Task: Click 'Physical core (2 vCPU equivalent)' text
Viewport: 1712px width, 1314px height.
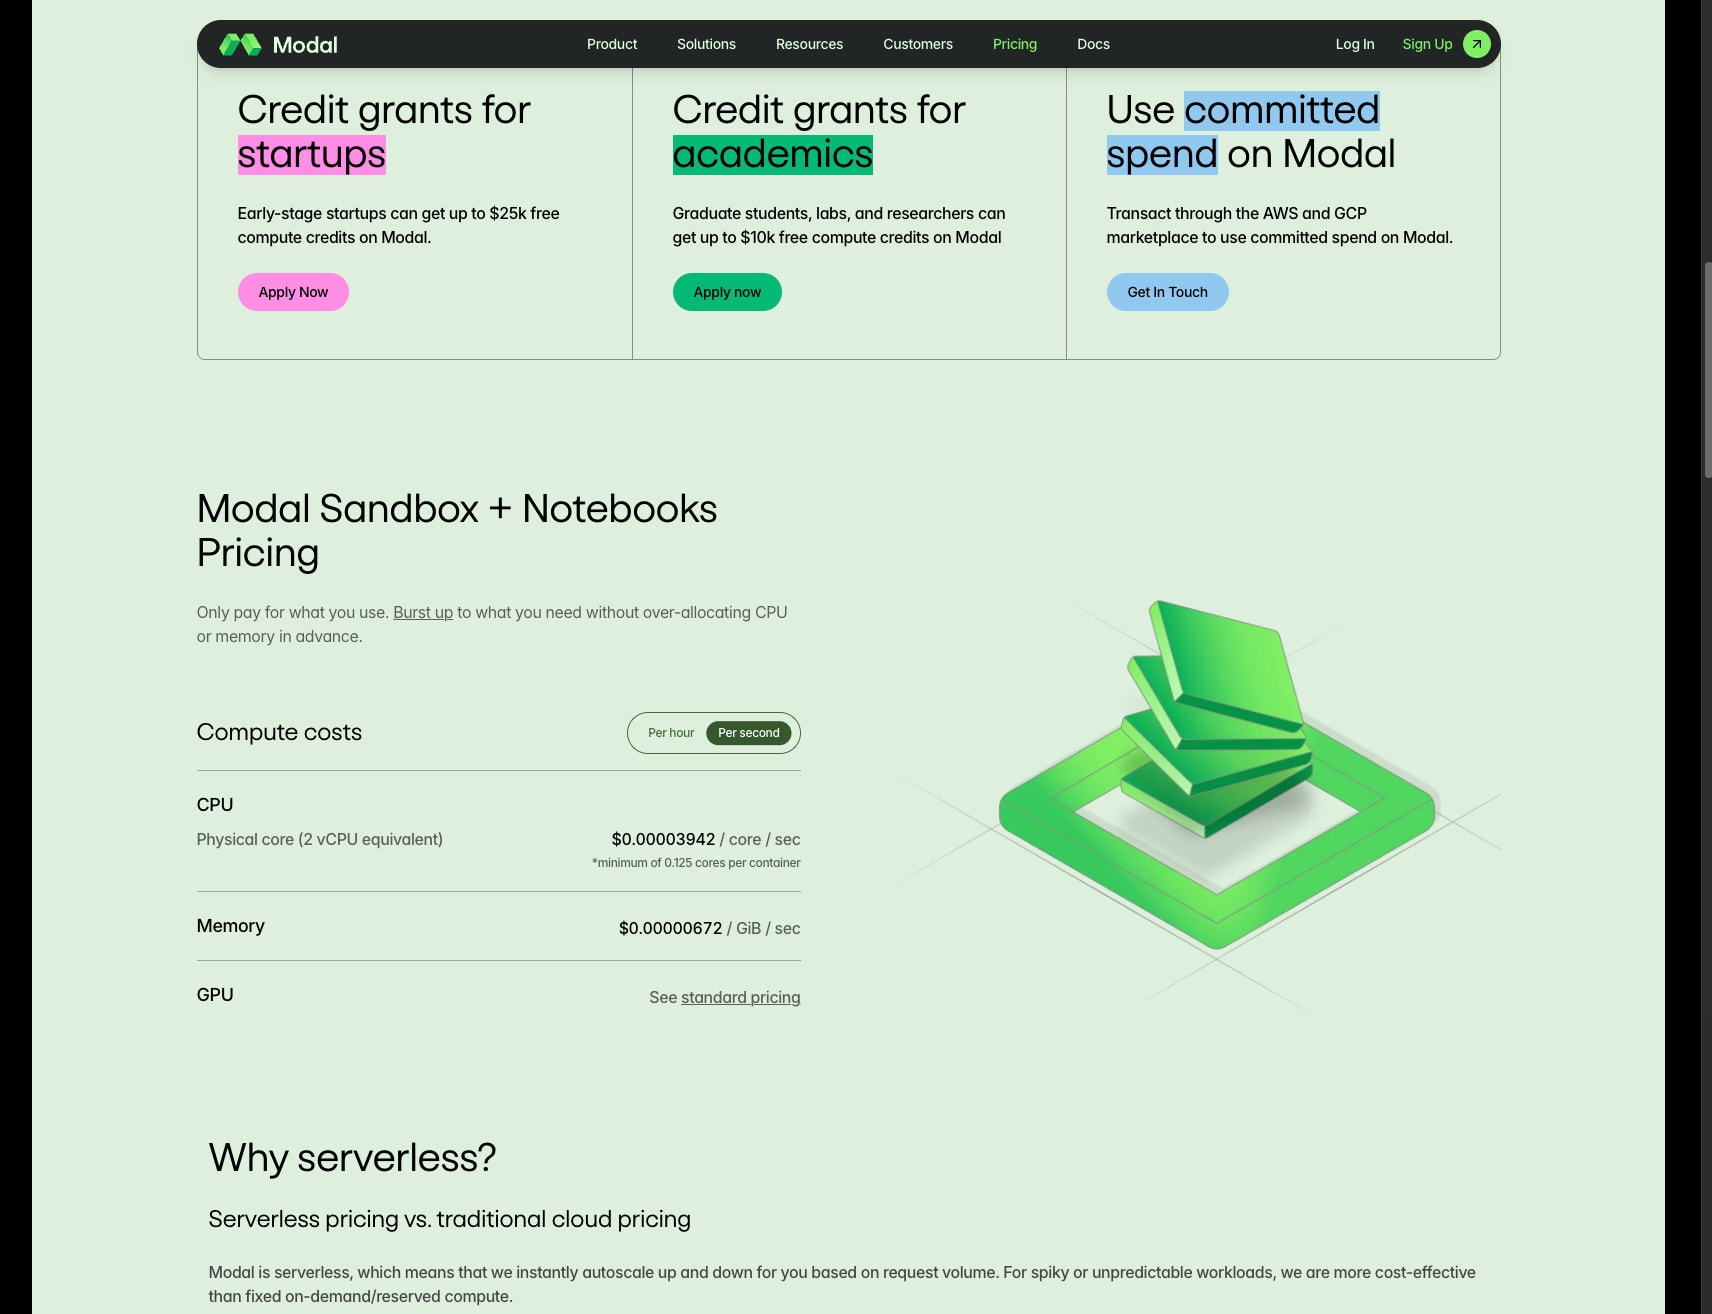Action: point(320,839)
